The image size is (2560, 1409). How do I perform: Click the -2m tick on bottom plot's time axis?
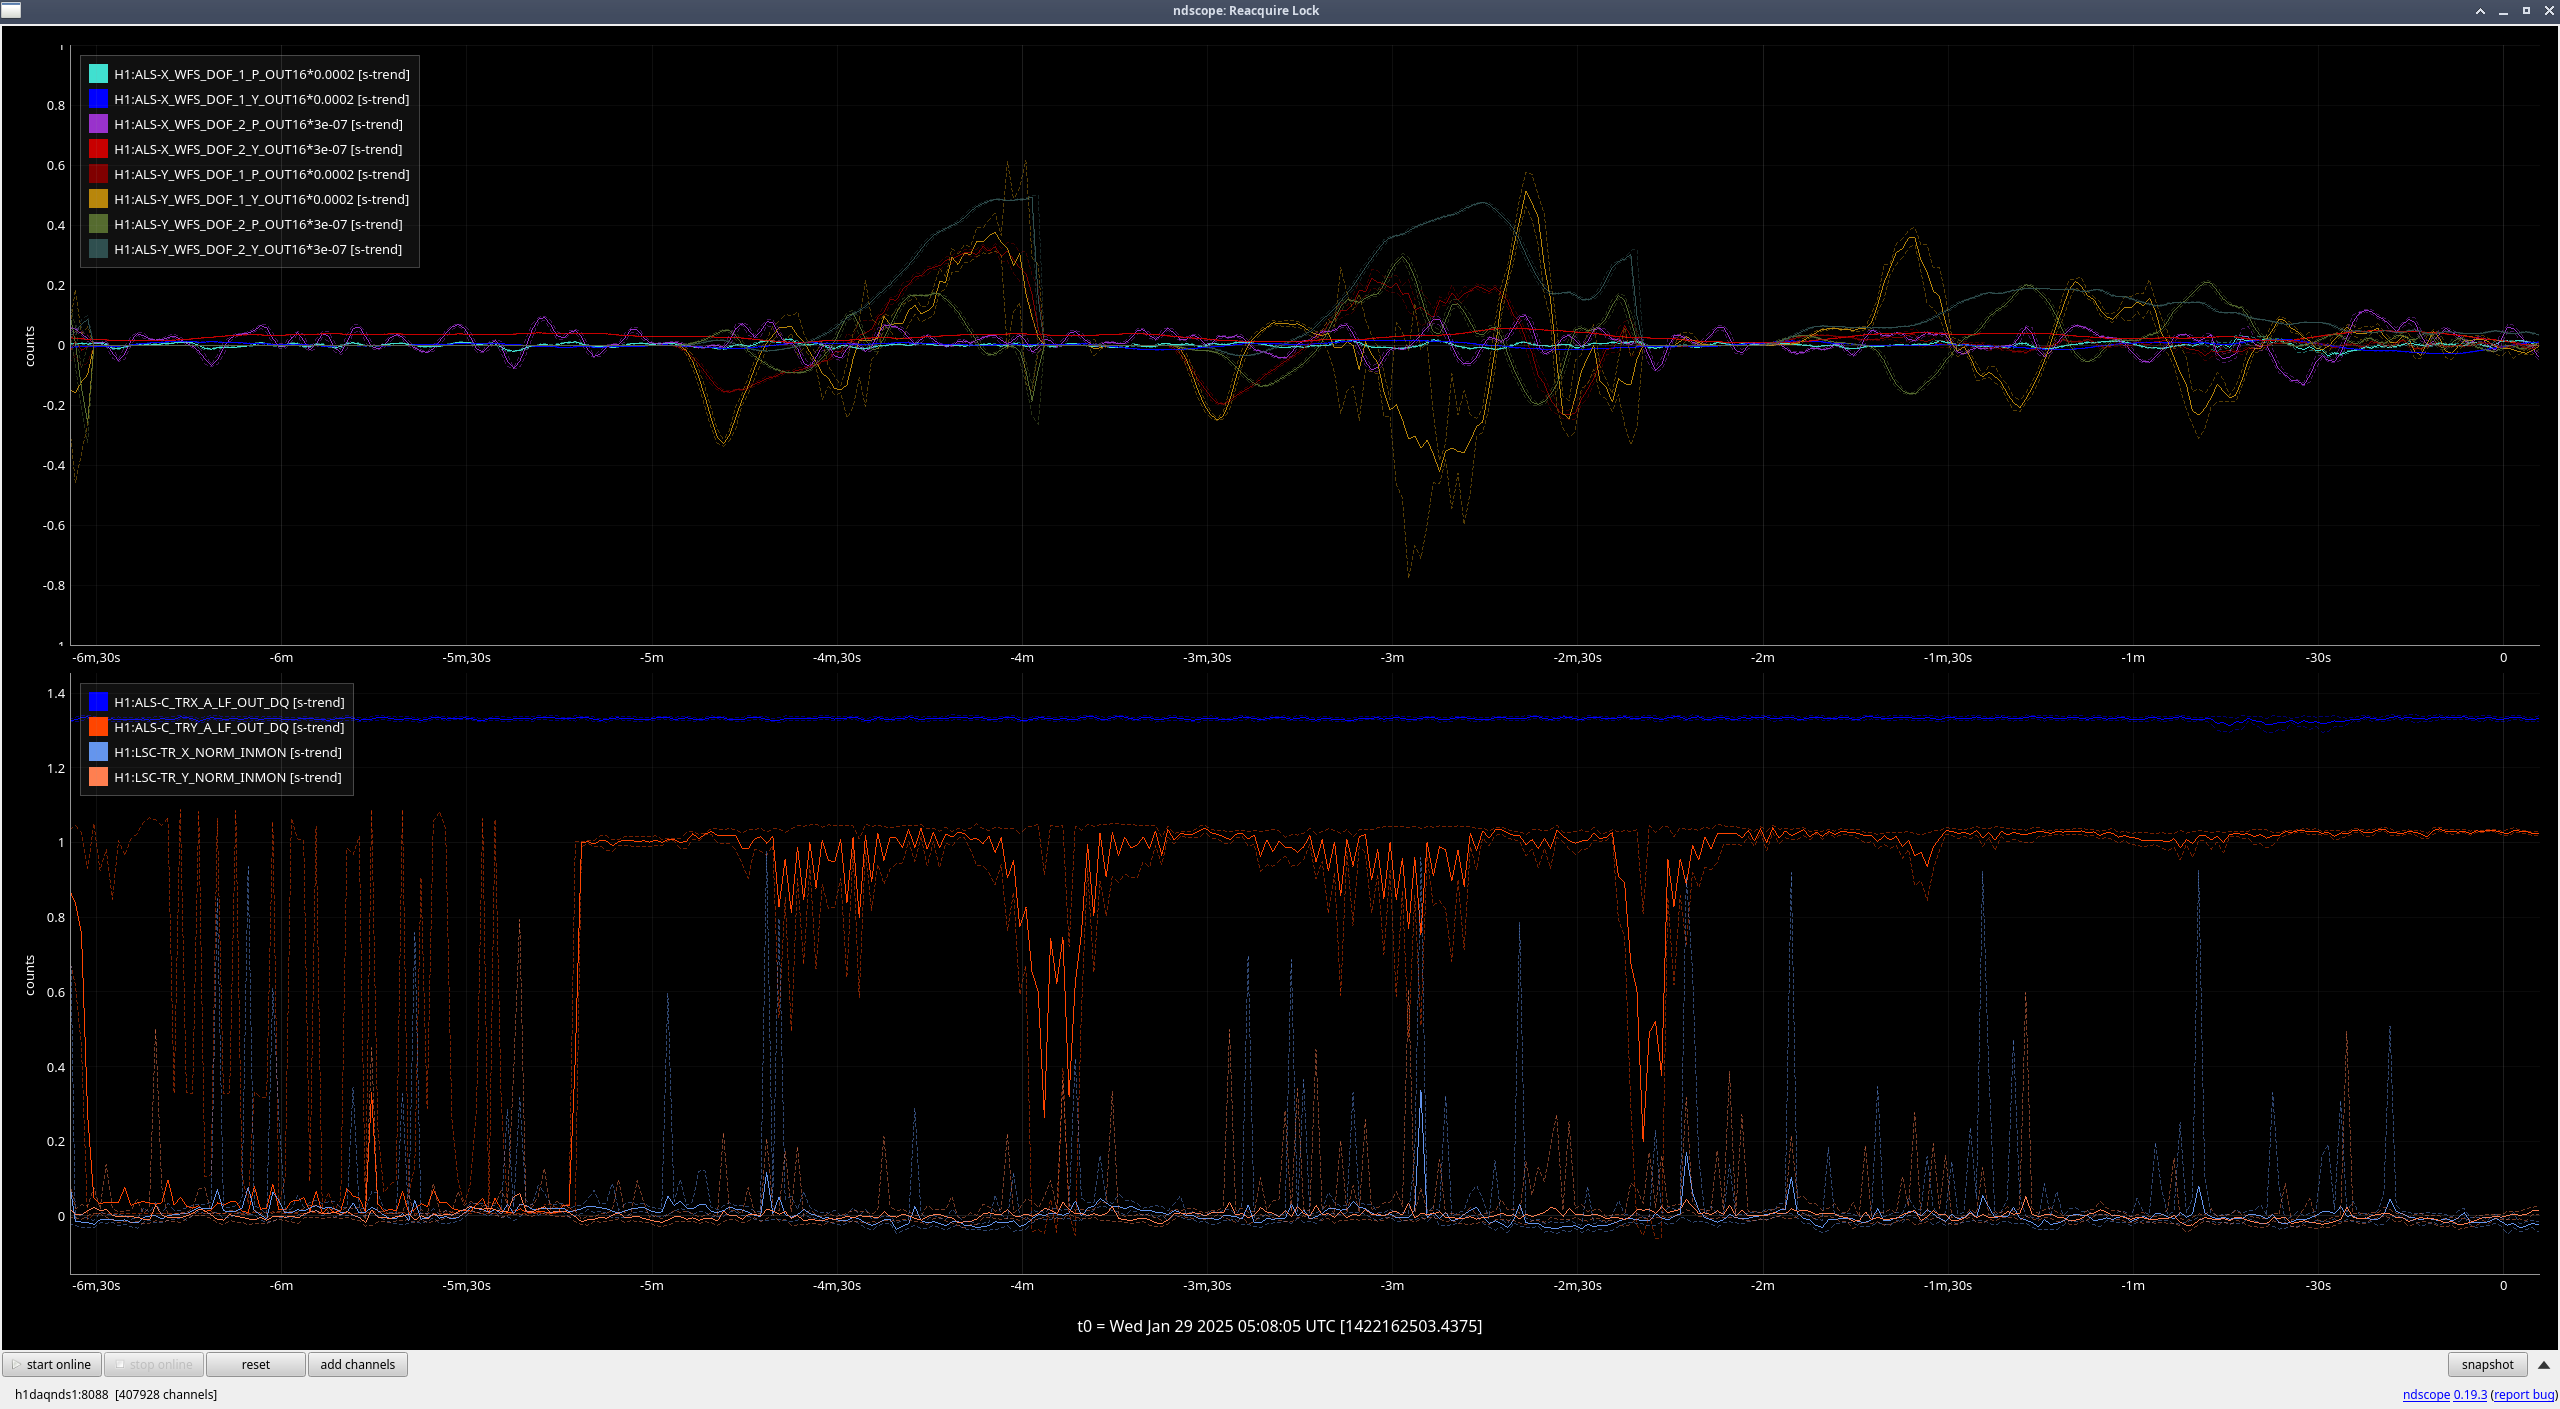click(1763, 1285)
